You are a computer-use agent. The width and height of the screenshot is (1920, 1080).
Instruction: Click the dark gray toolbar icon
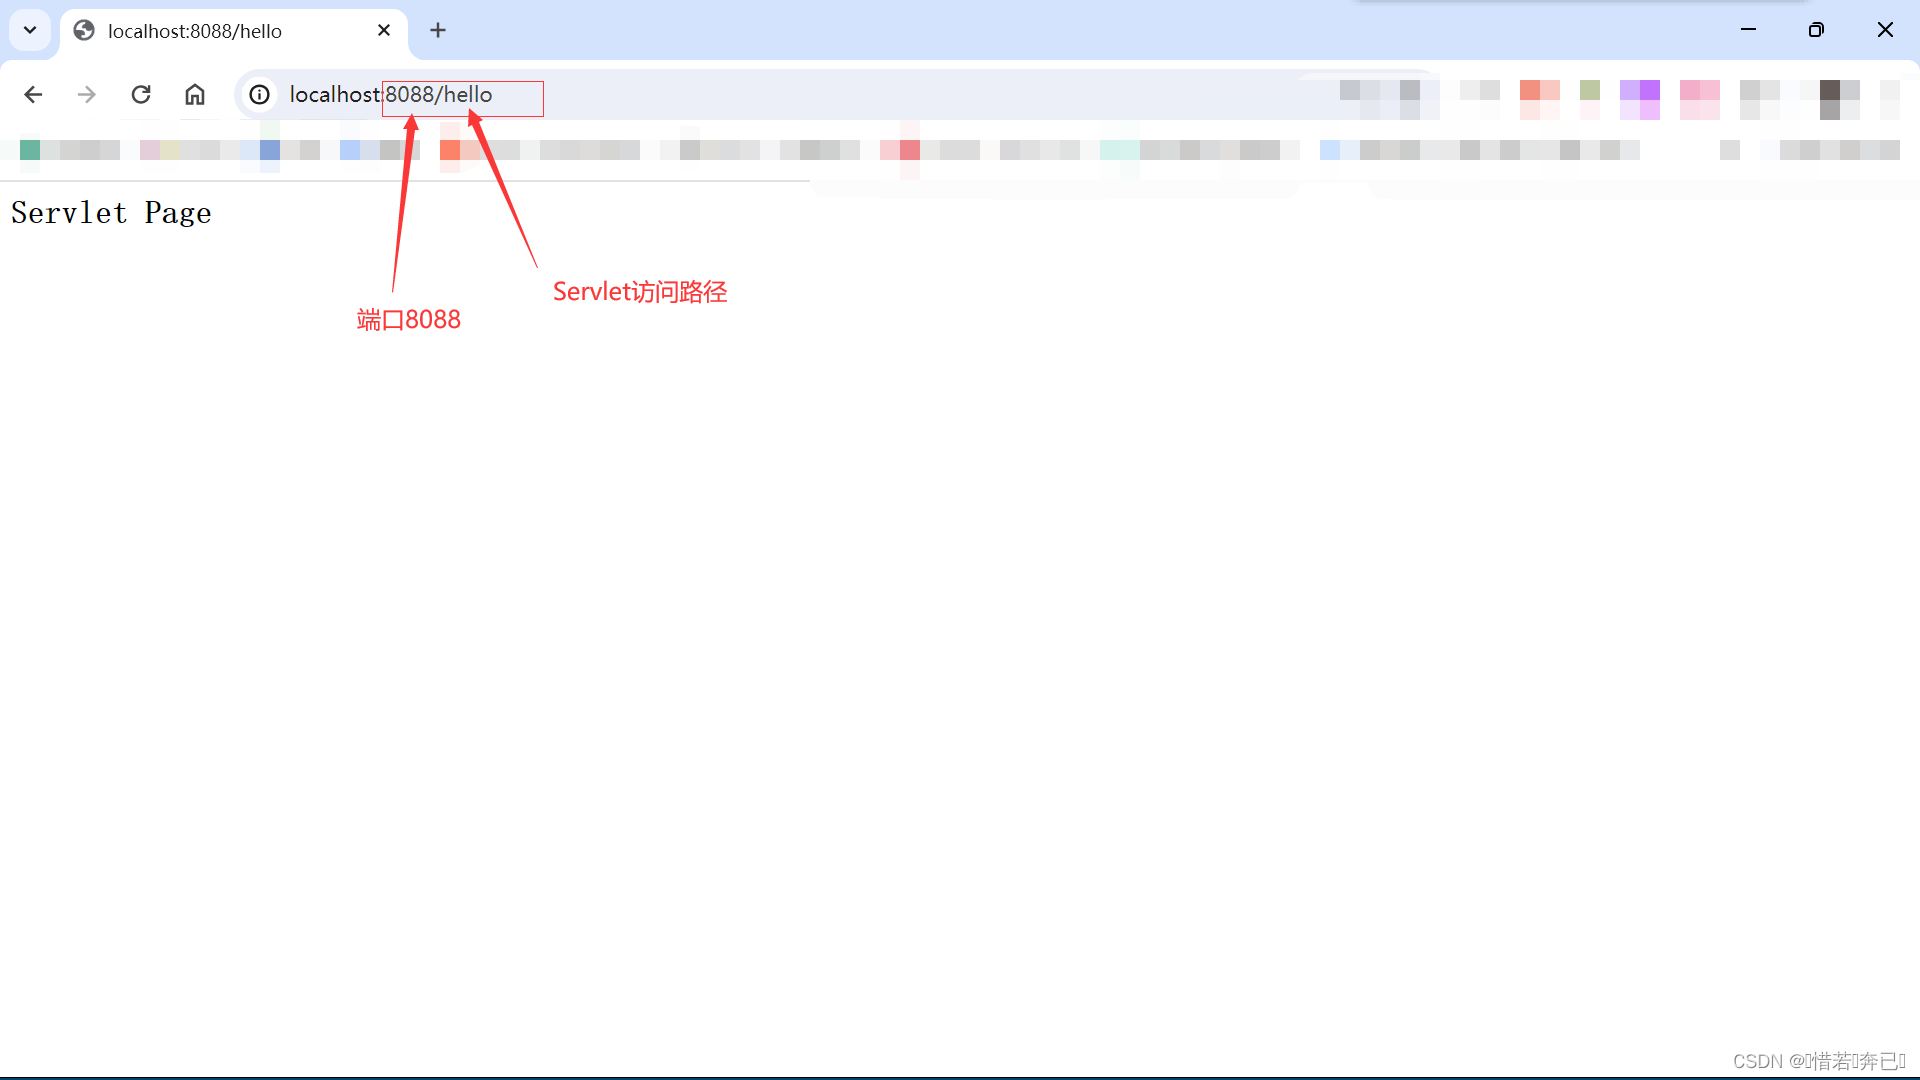click(x=1830, y=97)
